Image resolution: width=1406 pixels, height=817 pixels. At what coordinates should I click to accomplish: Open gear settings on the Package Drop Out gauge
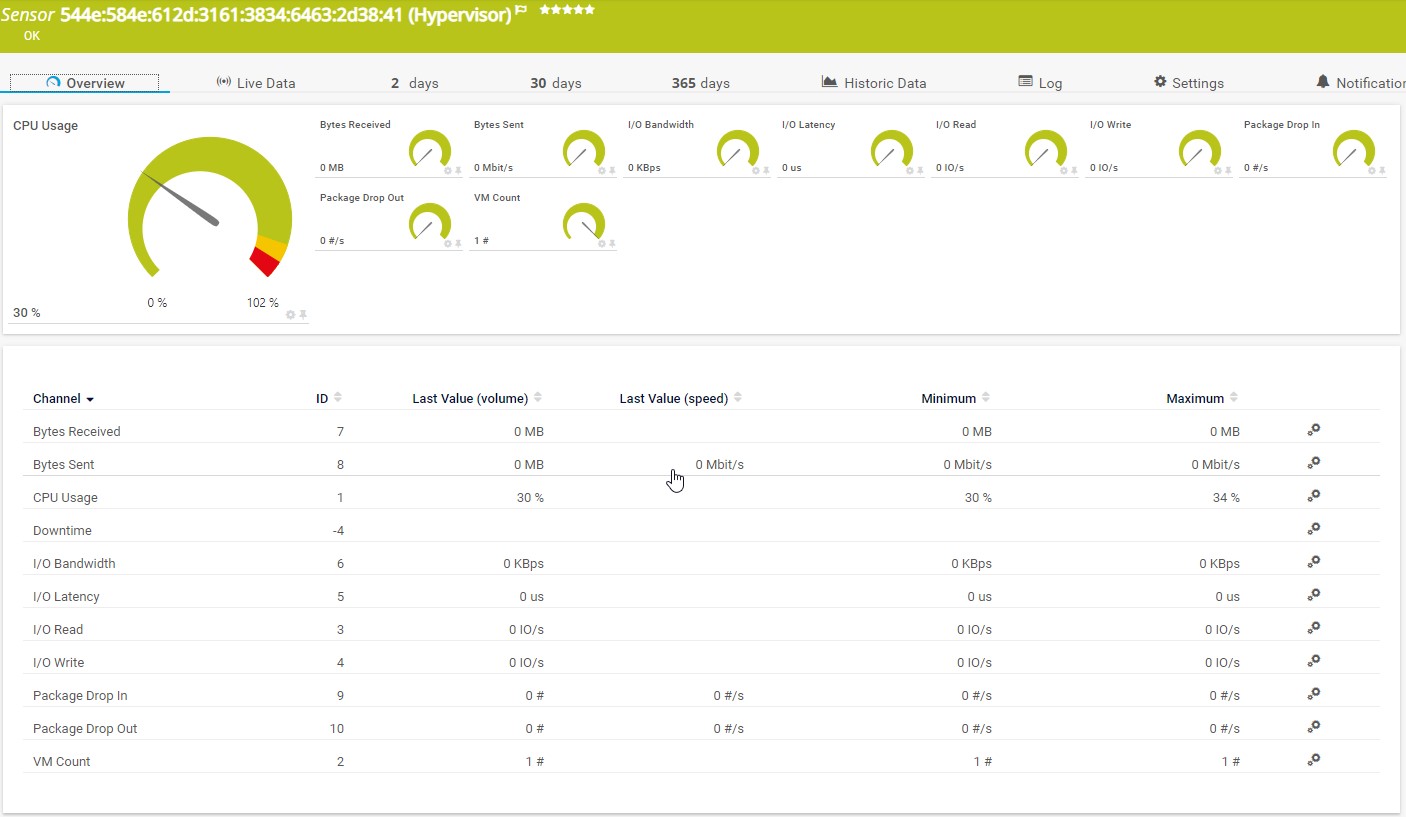(449, 244)
